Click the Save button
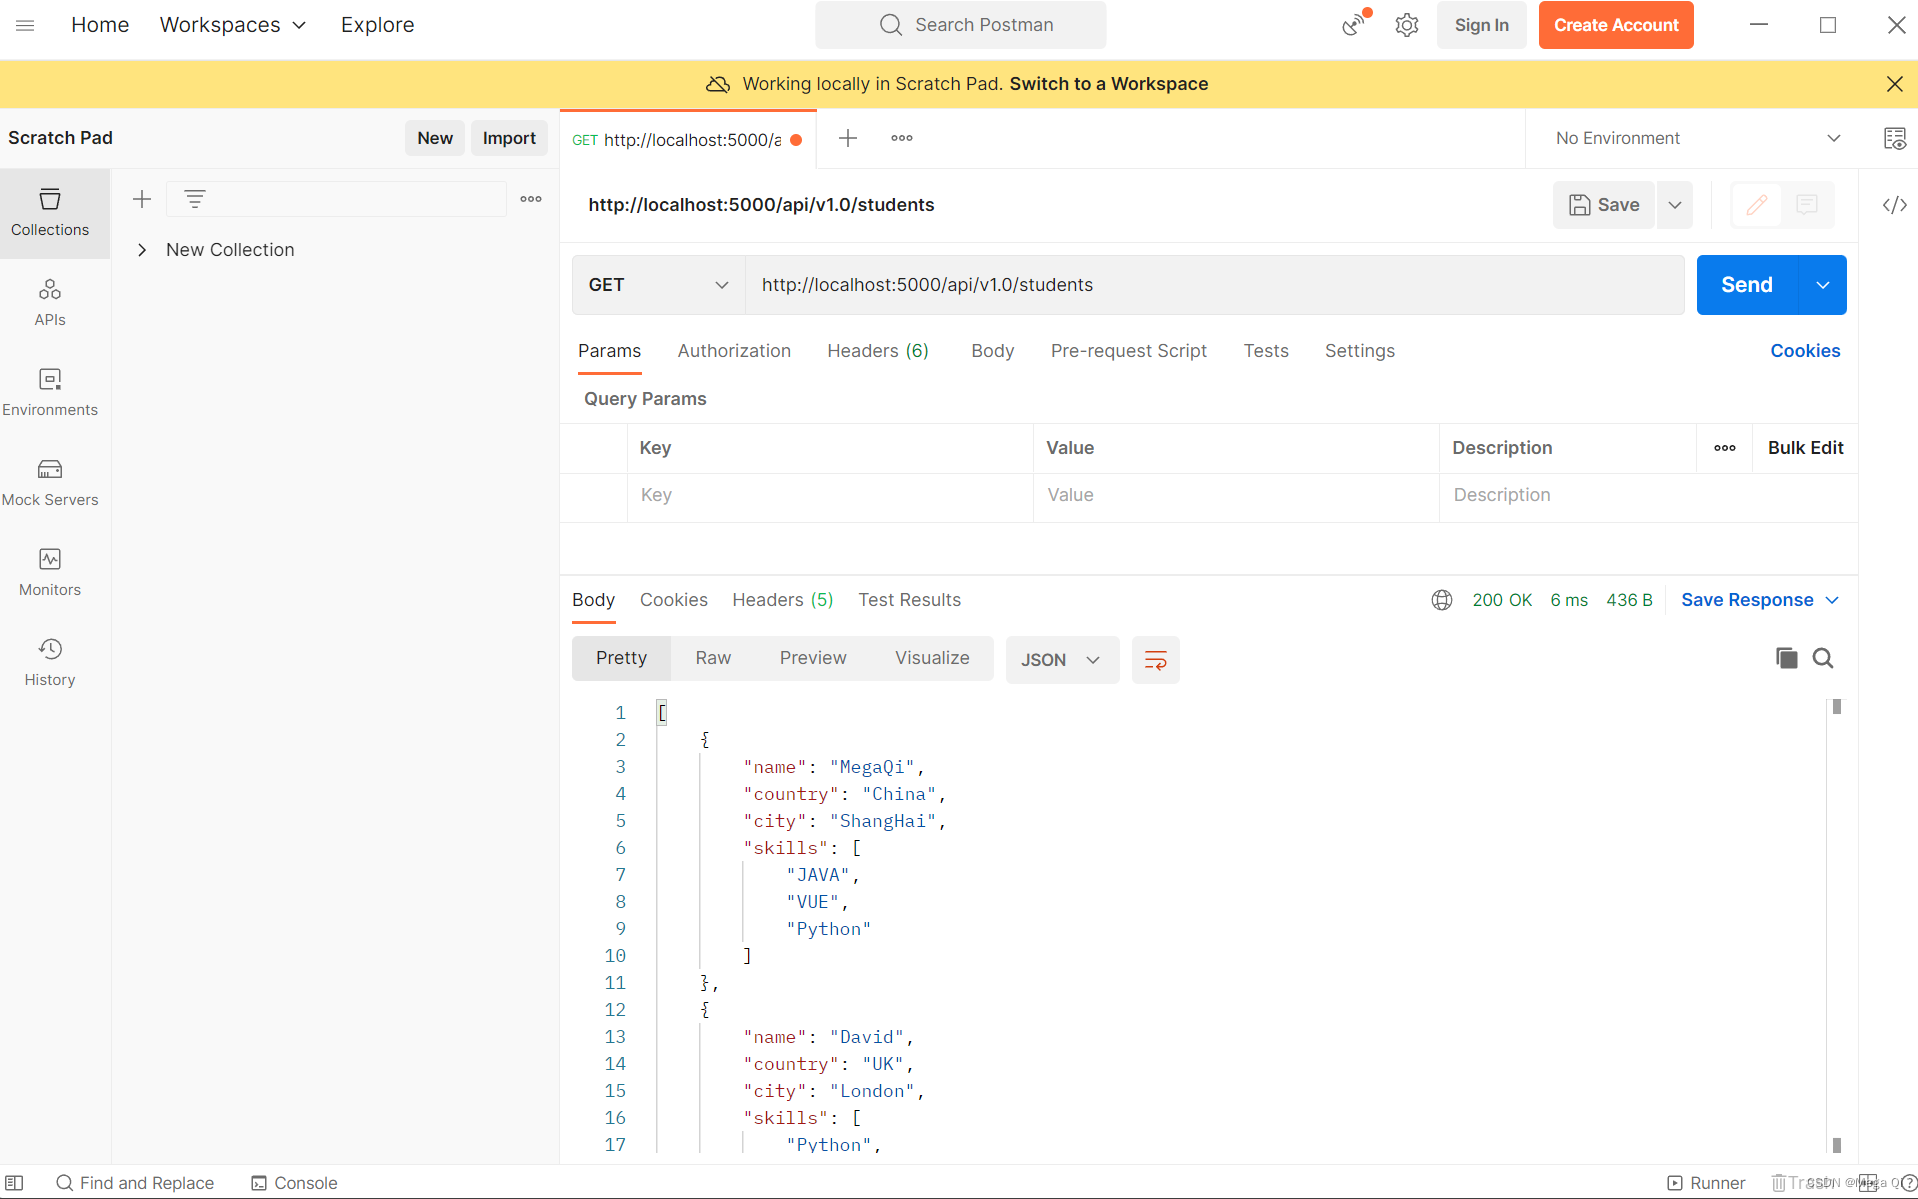The width and height of the screenshot is (1918, 1199). click(x=1603, y=205)
